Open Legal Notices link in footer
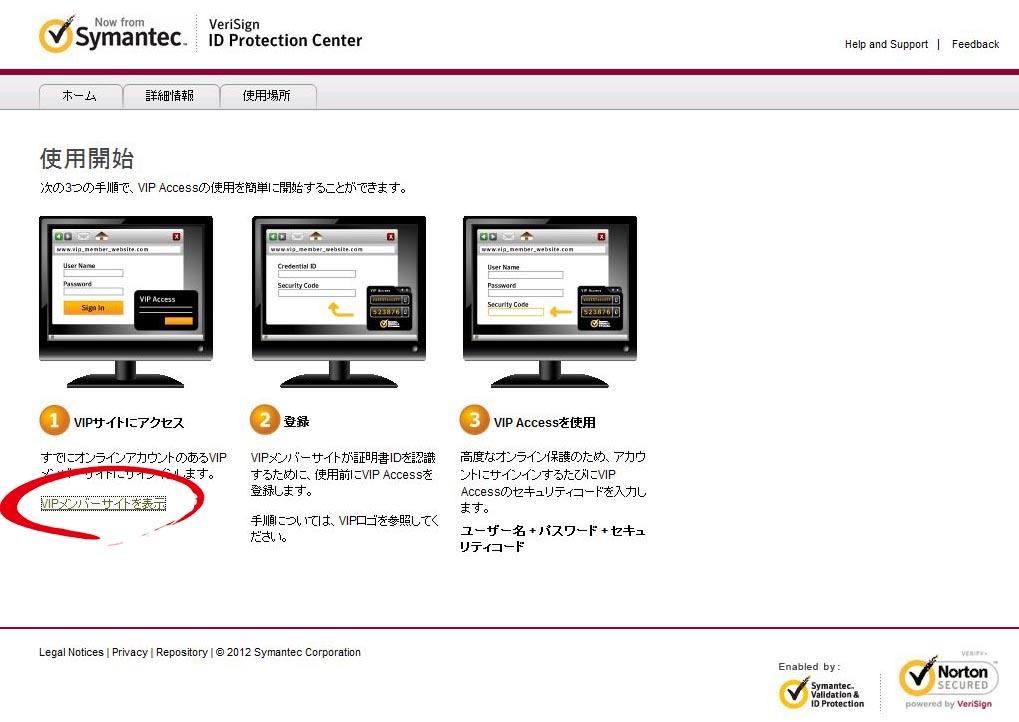1019x722 pixels. (x=71, y=652)
